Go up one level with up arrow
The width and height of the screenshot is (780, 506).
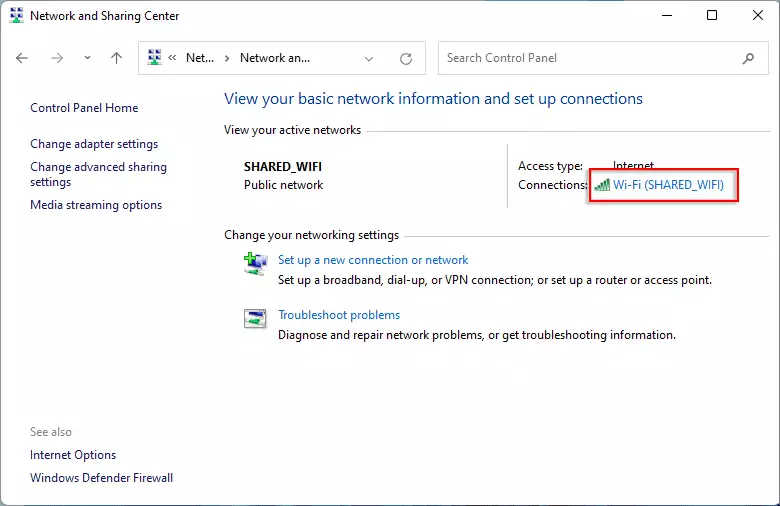(116, 58)
